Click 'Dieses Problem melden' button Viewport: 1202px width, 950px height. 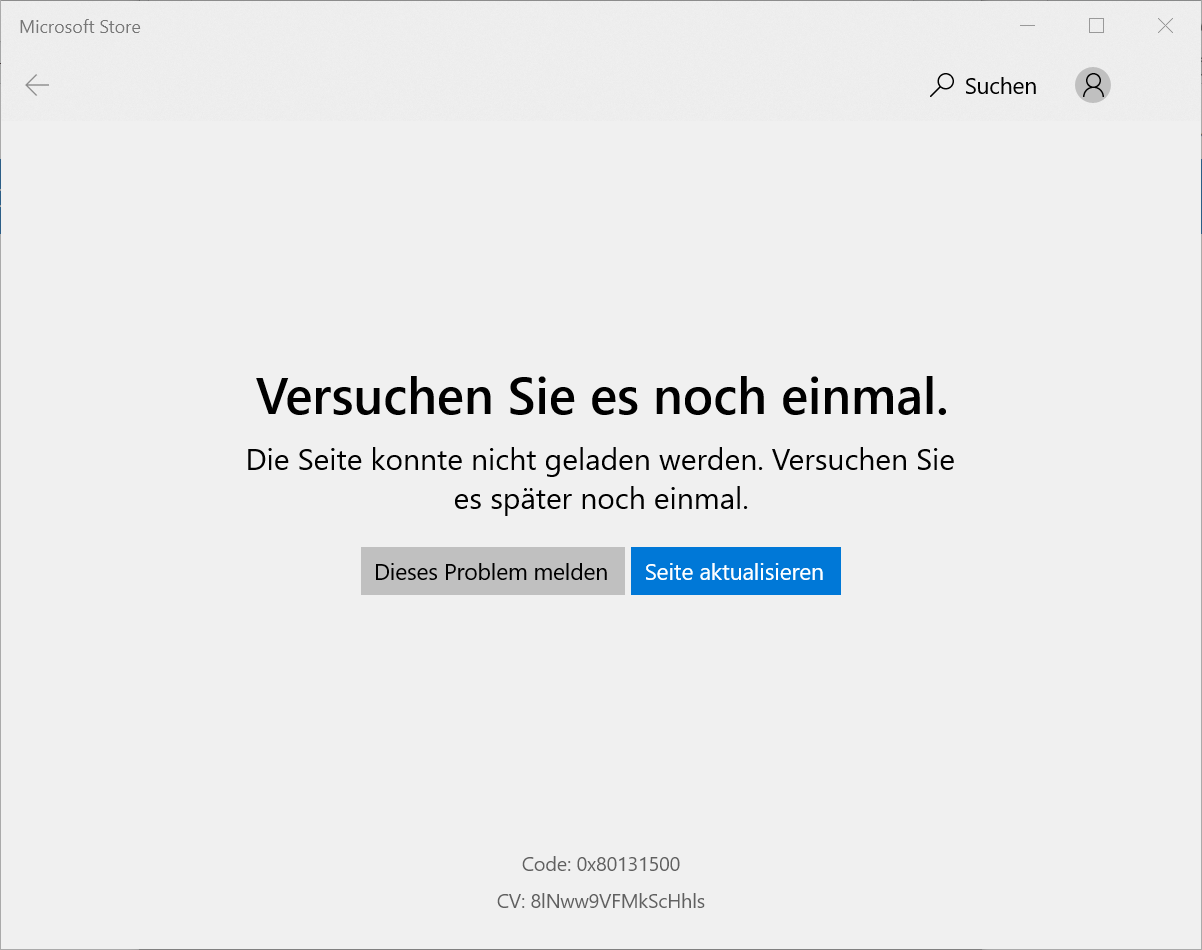492,571
